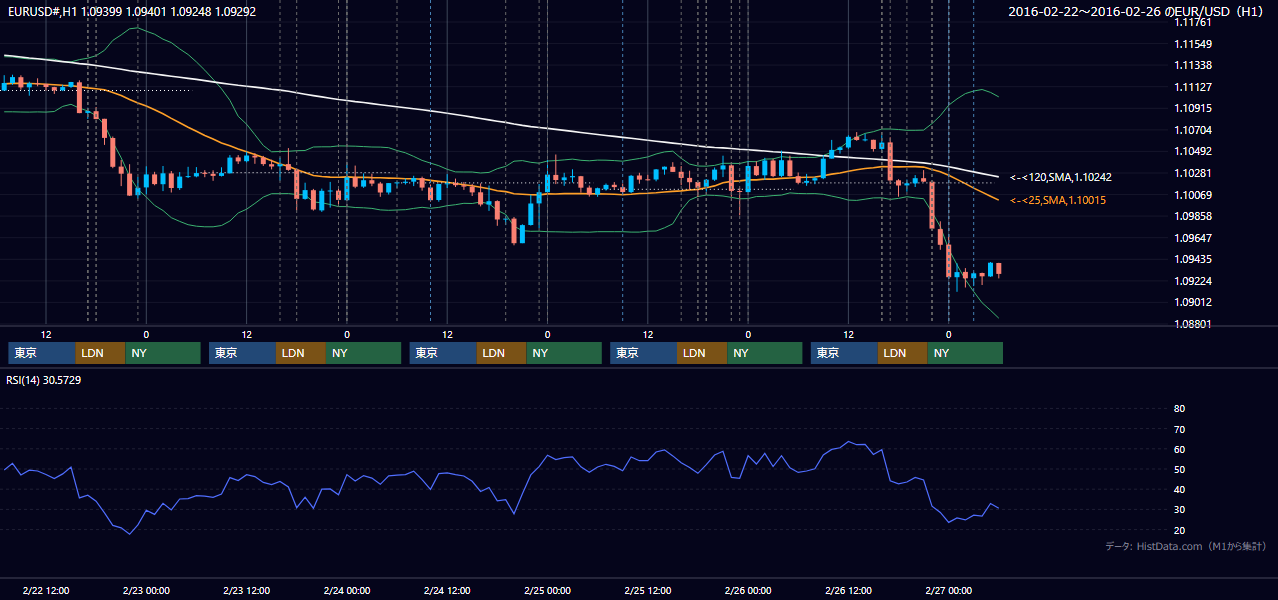This screenshot has height=600, width=1278.
Task: Click the LDN session box of the 2/22 session bar
Action: [x=101, y=353]
